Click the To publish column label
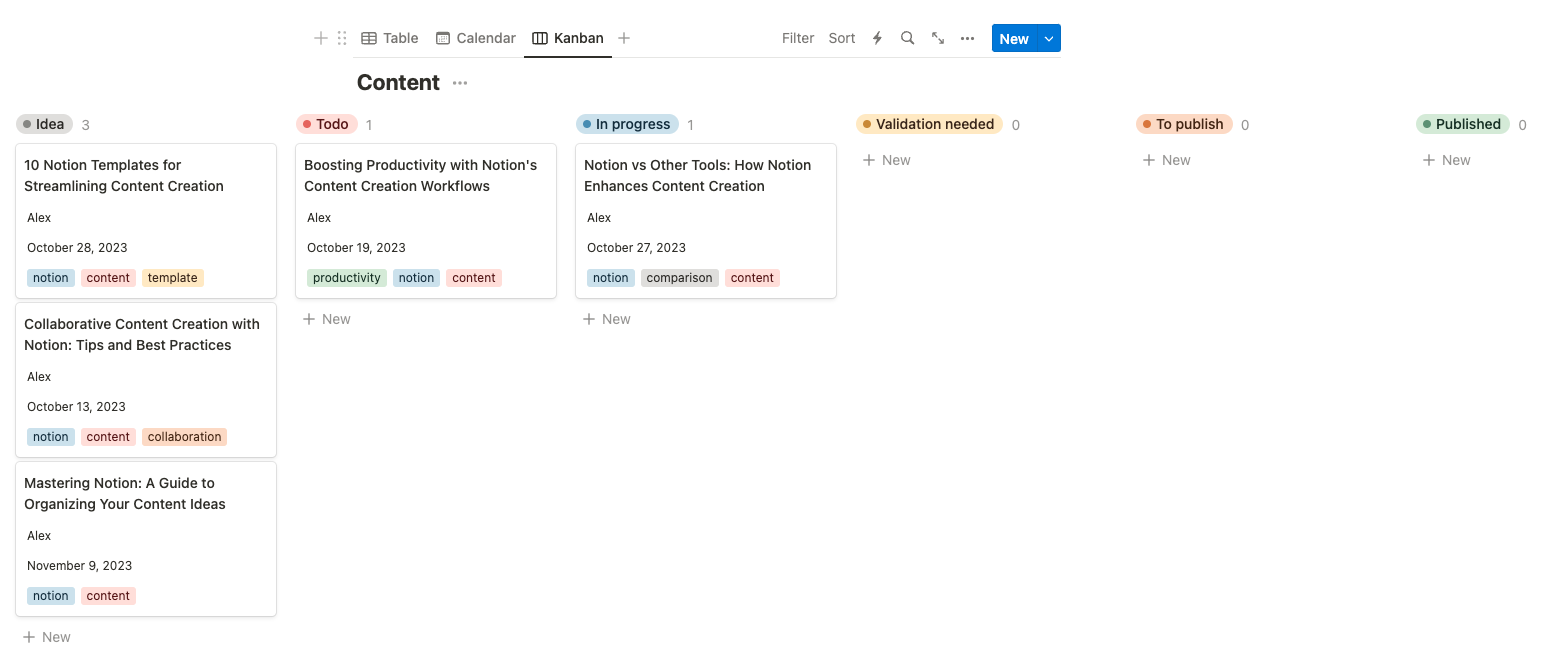Screen dimensions: 1562x655 tap(1184, 124)
